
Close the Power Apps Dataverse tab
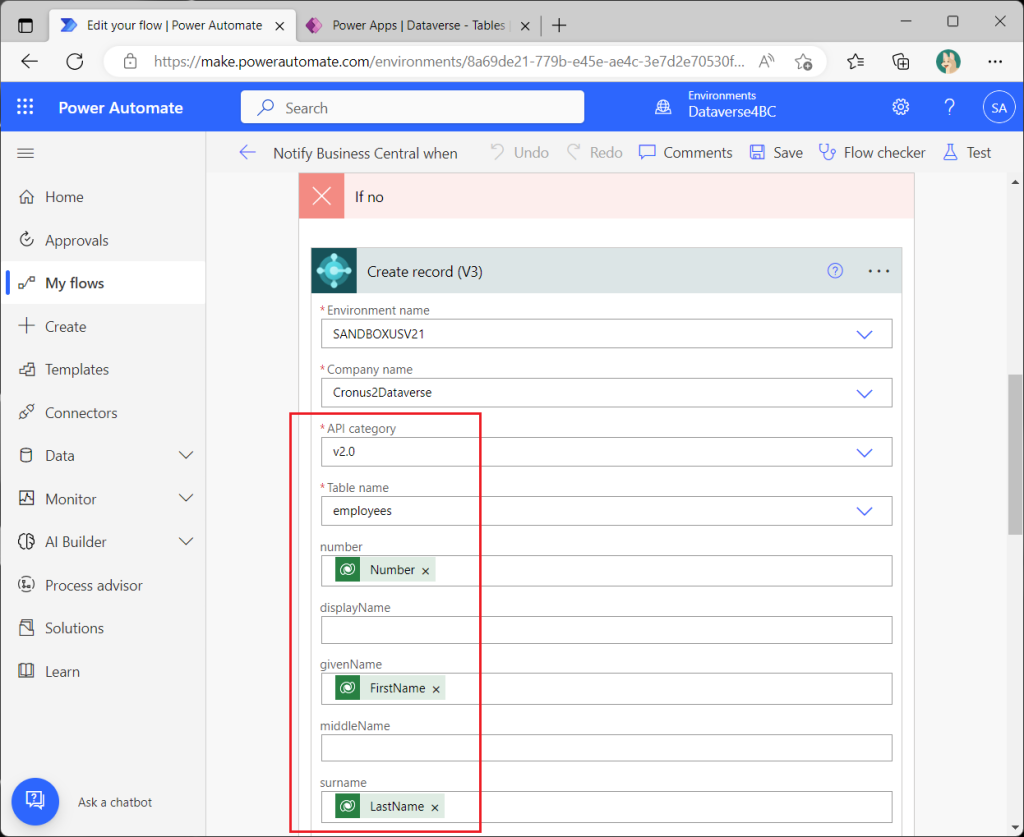(525, 26)
